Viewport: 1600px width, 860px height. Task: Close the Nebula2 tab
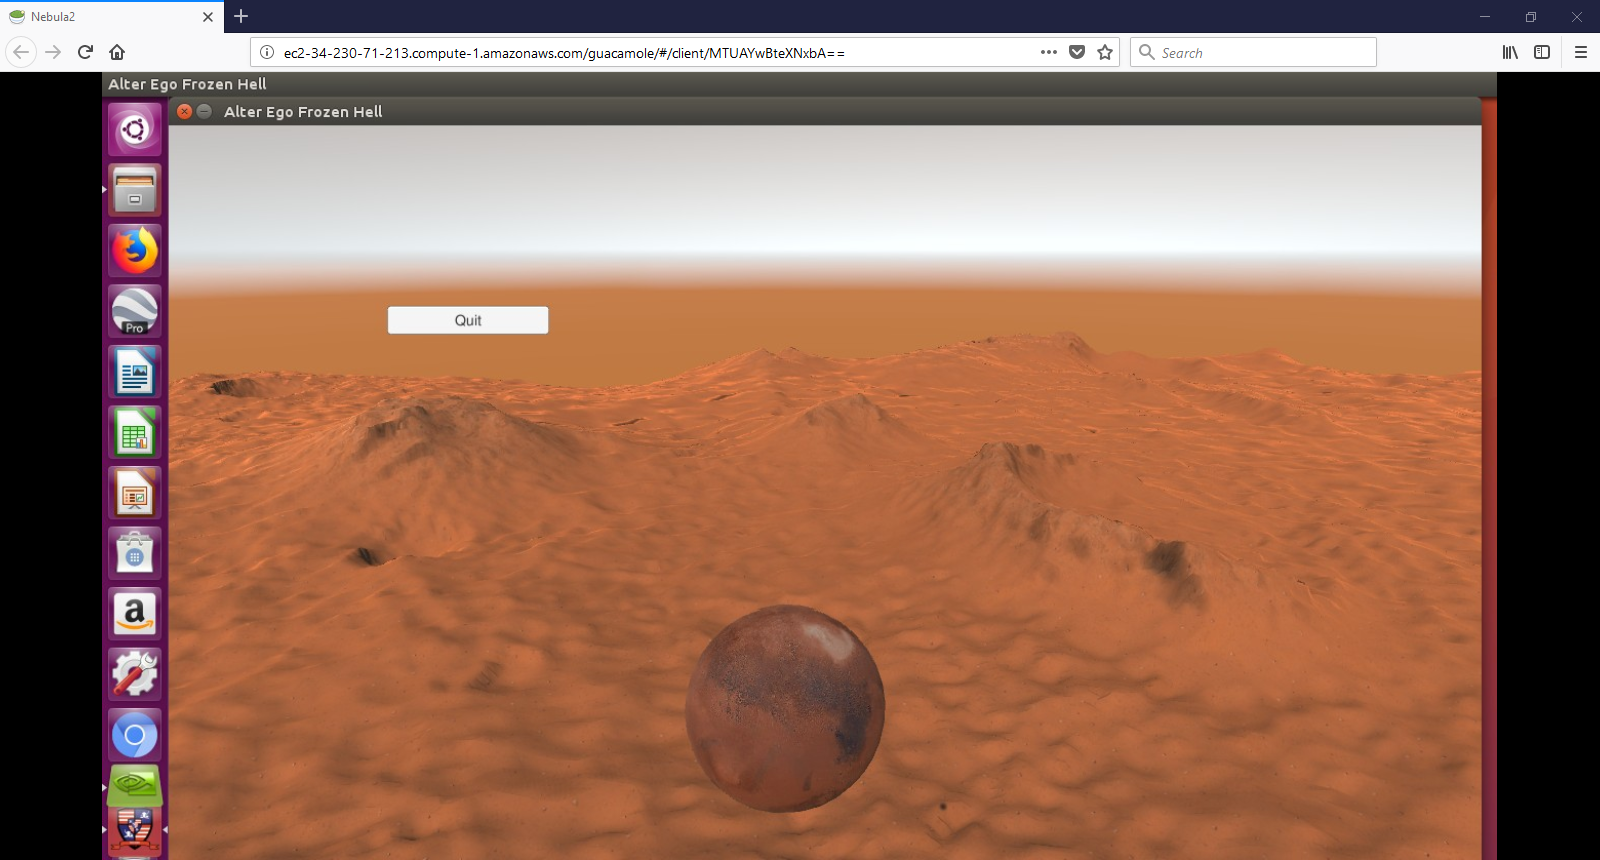point(208,17)
